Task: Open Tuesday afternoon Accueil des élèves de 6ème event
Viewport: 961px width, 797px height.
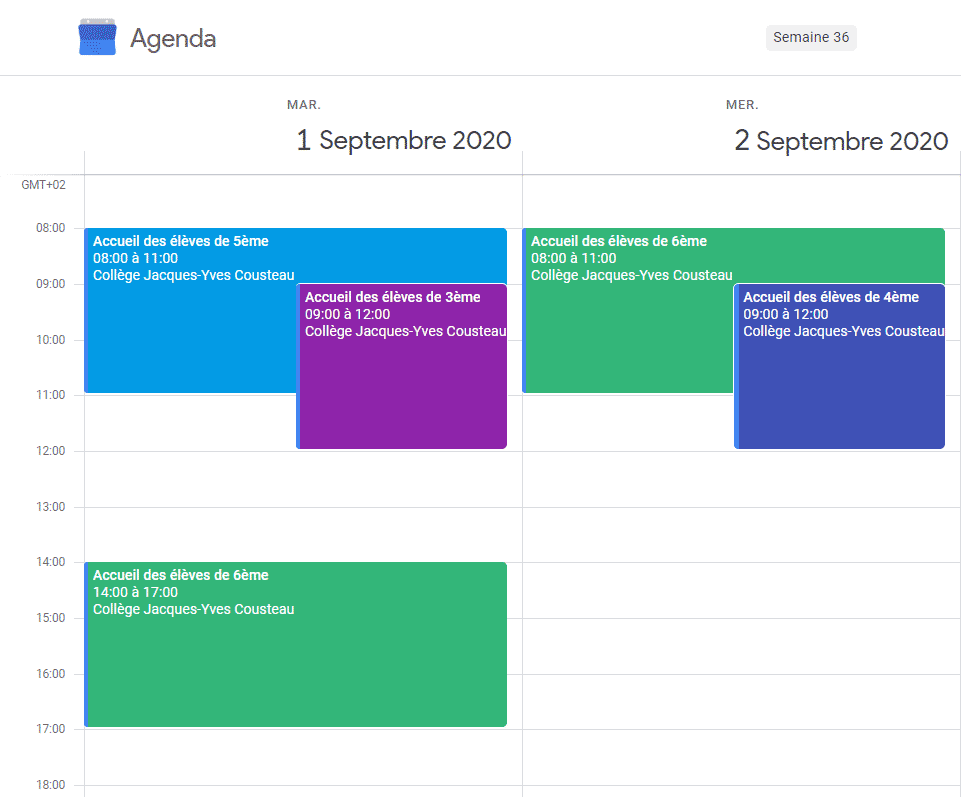Action: 295,644
